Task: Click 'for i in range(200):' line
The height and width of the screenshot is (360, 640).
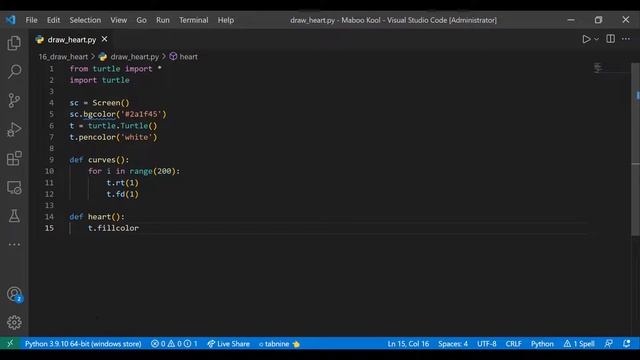Action: pyautogui.click(x=134, y=171)
